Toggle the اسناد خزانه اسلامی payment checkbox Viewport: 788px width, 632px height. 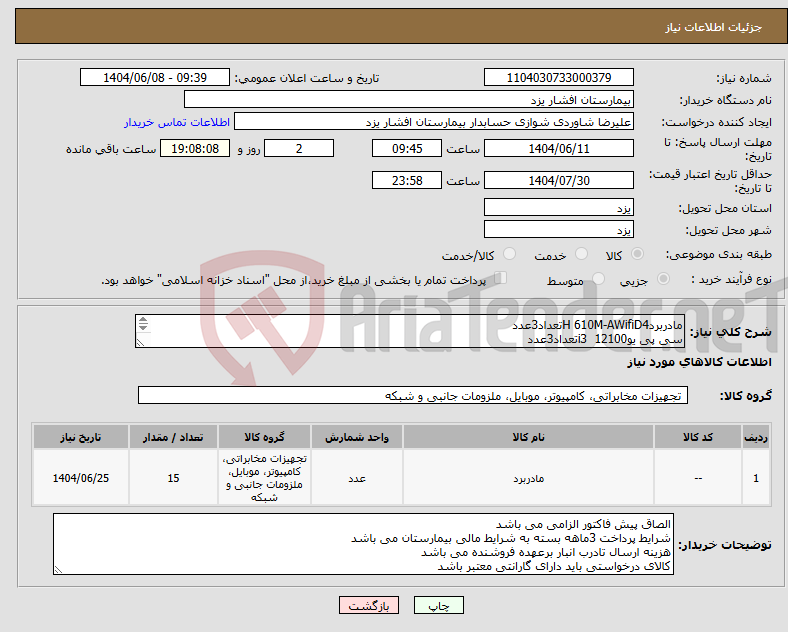click(x=501, y=278)
